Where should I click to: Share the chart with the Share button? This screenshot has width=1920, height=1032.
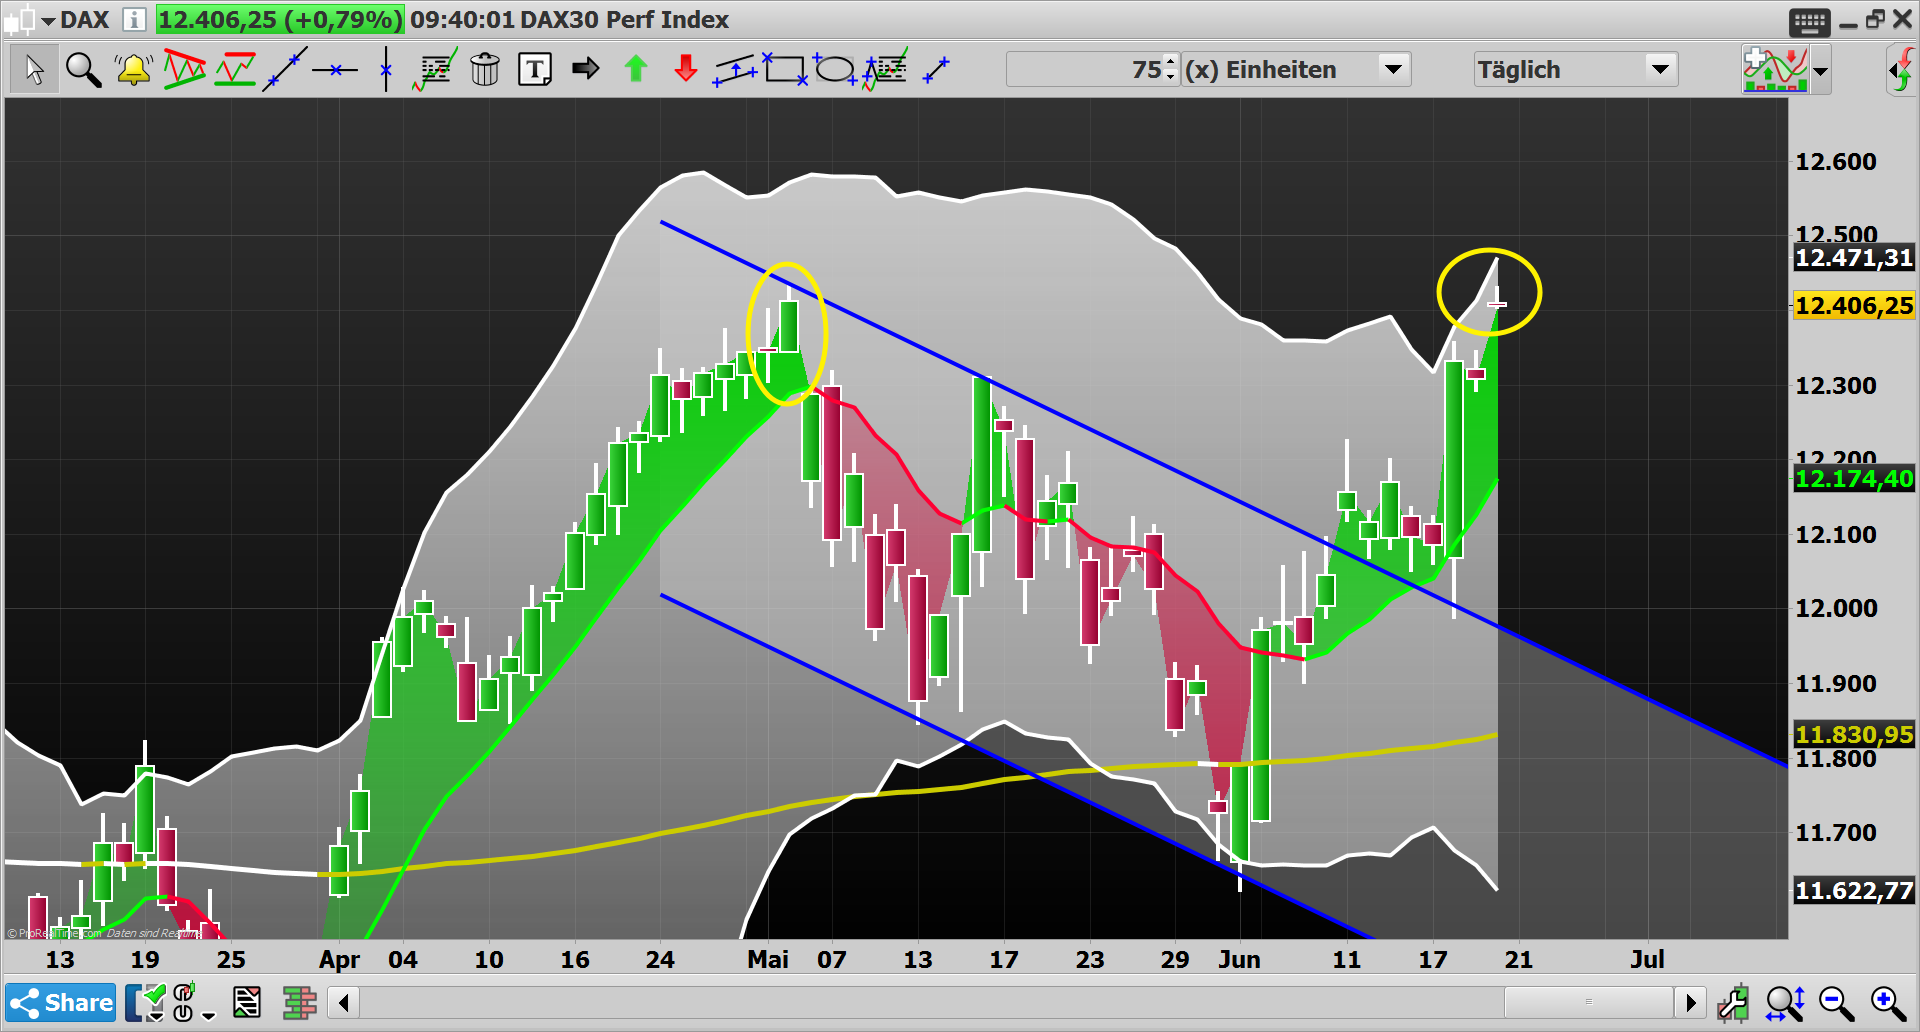tap(61, 1003)
